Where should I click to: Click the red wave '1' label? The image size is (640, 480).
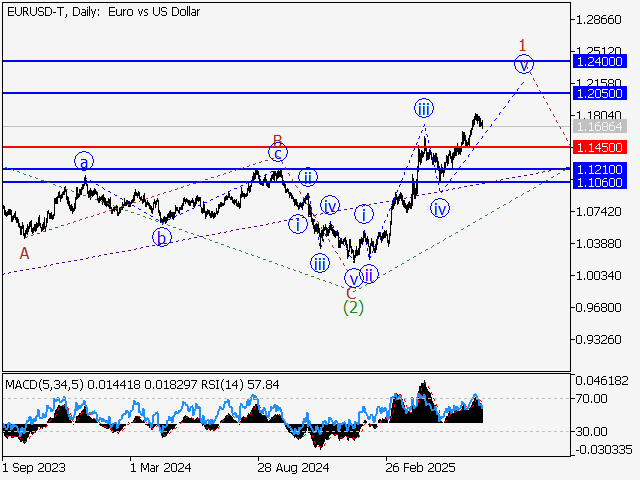tap(522, 44)
